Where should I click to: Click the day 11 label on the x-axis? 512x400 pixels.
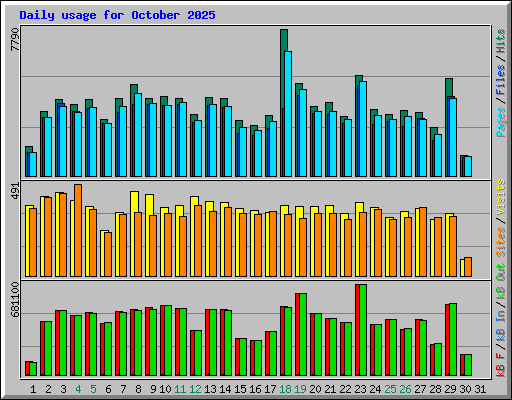(x=180, y=389)
